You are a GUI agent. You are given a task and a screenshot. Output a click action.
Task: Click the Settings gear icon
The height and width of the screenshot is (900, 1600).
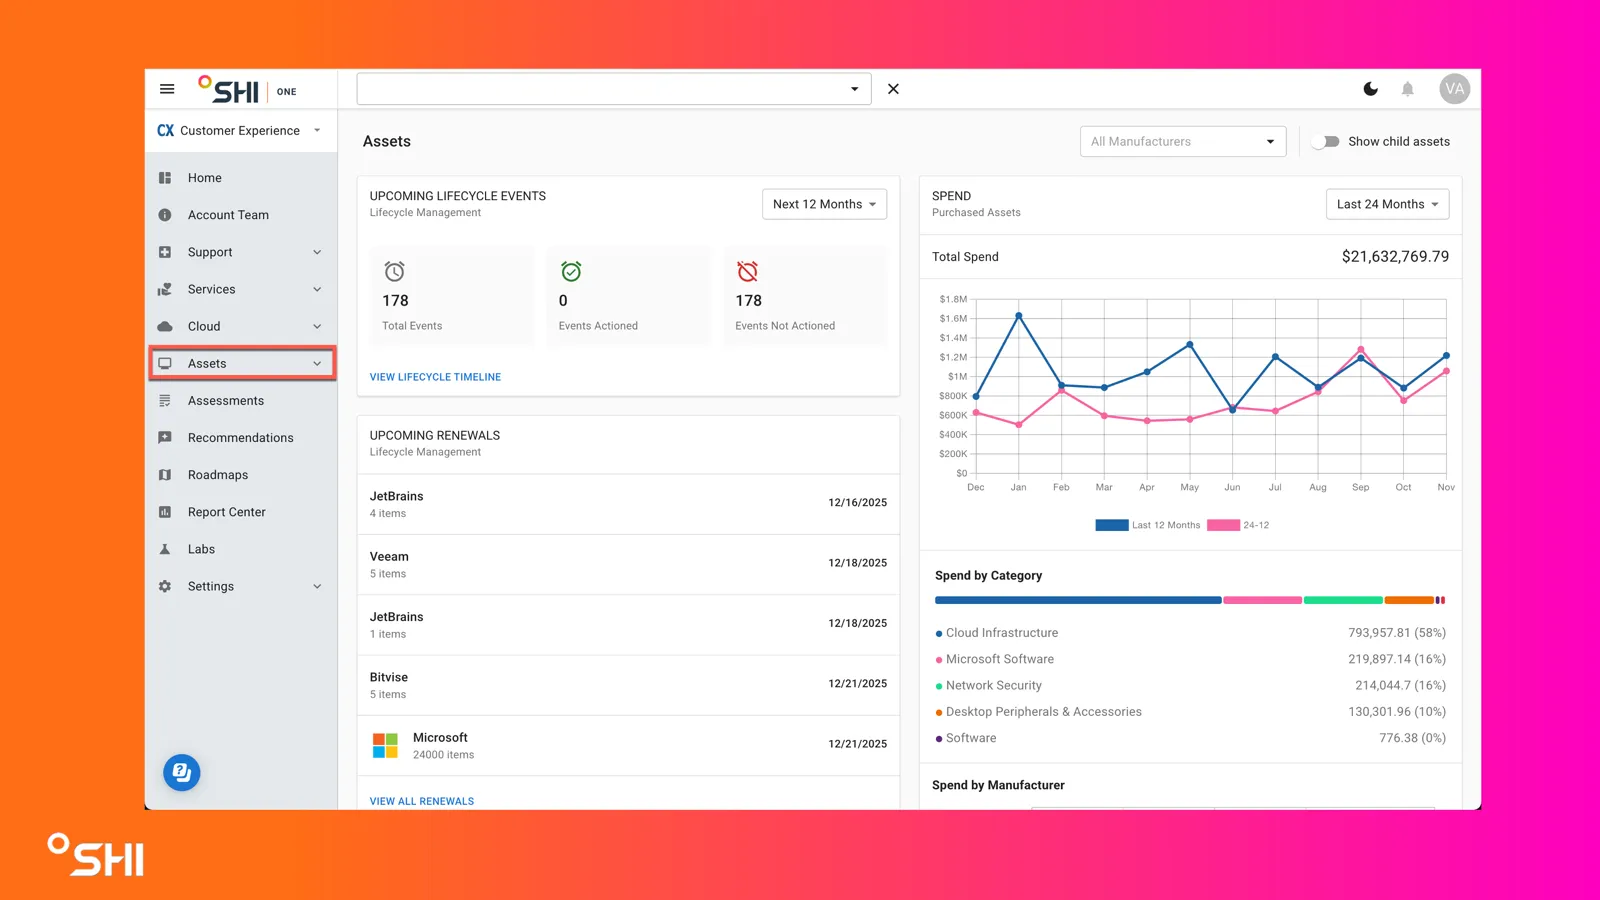click(165, 586)
